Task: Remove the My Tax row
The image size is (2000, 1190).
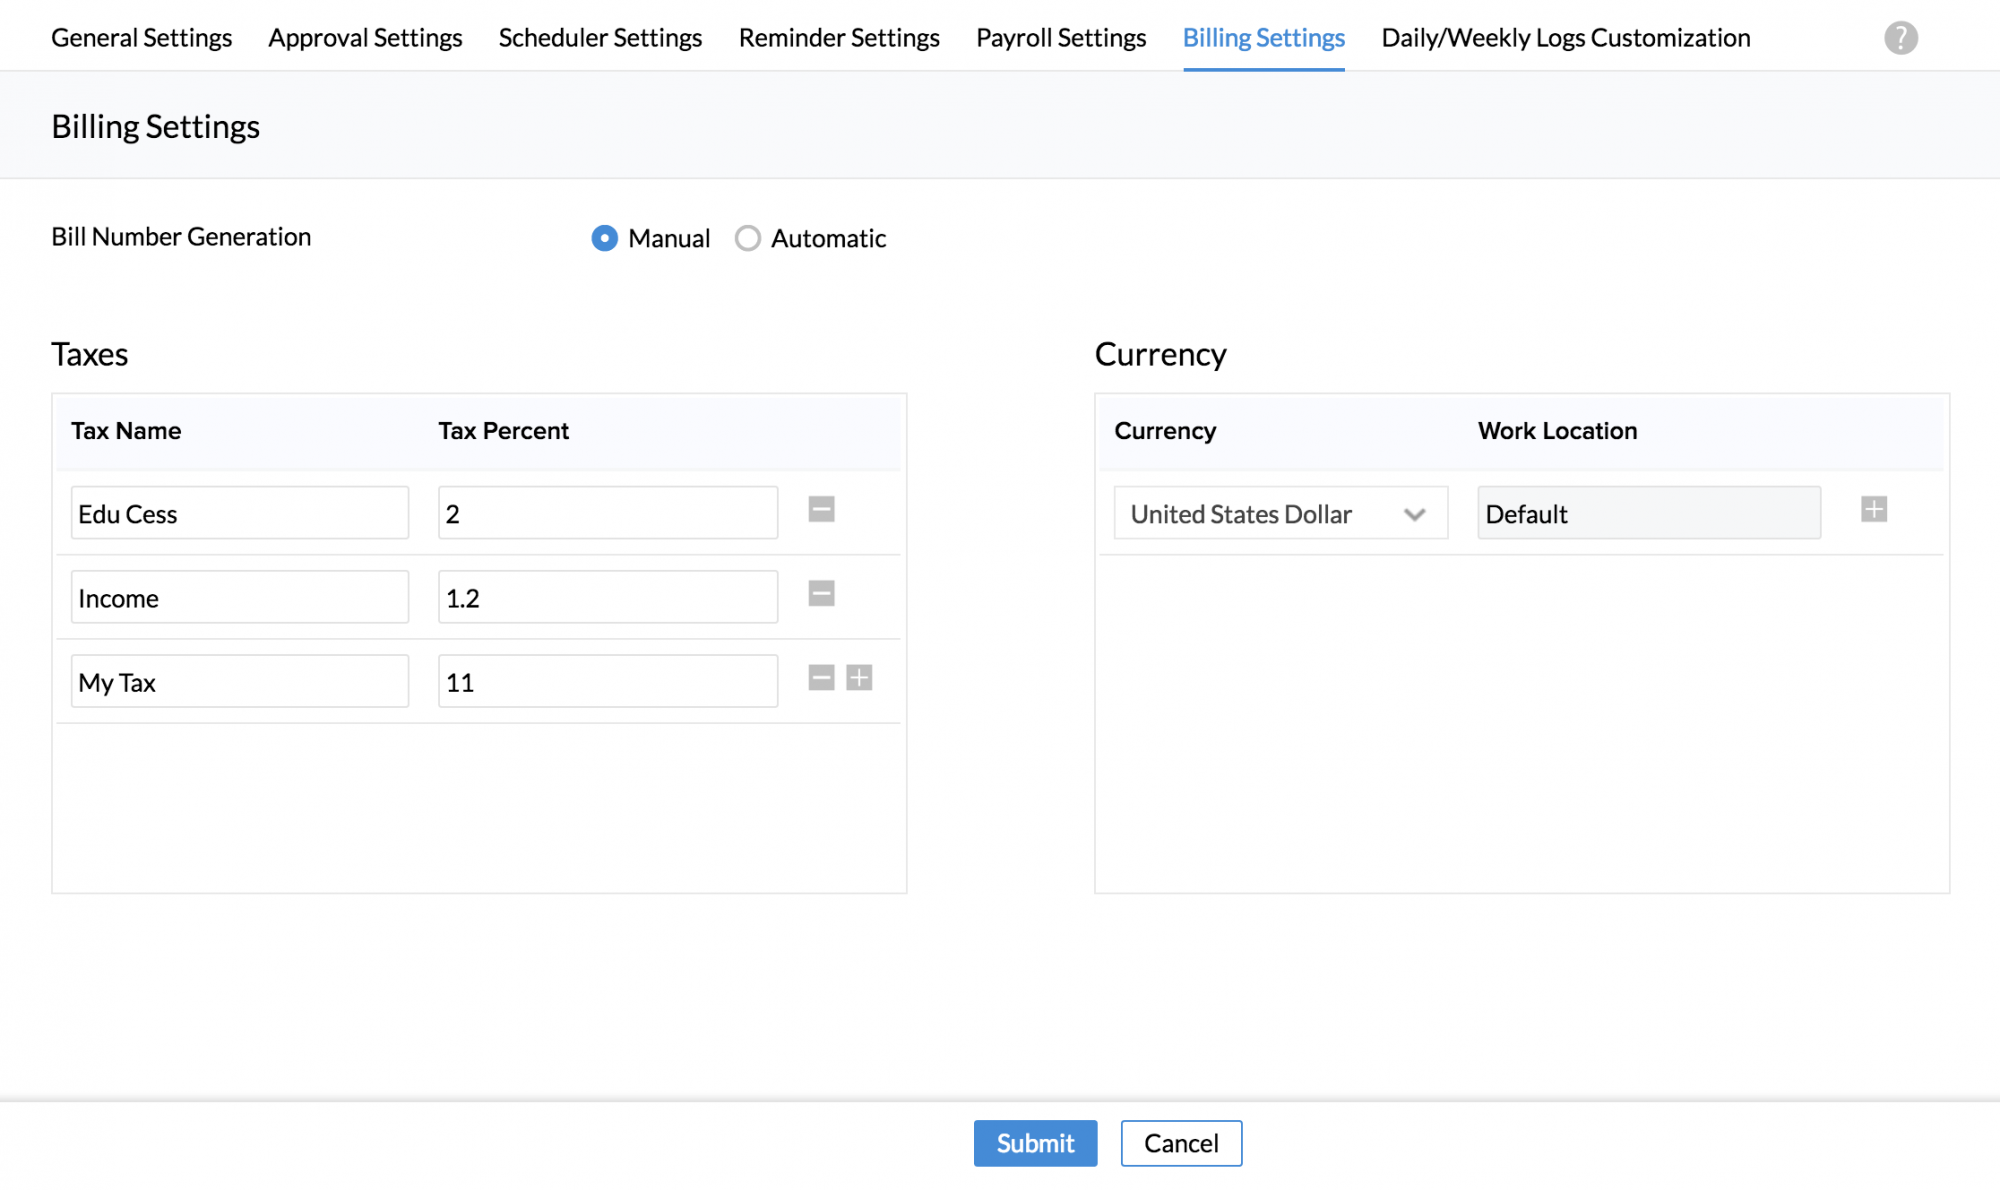Action: coord(821,678)
